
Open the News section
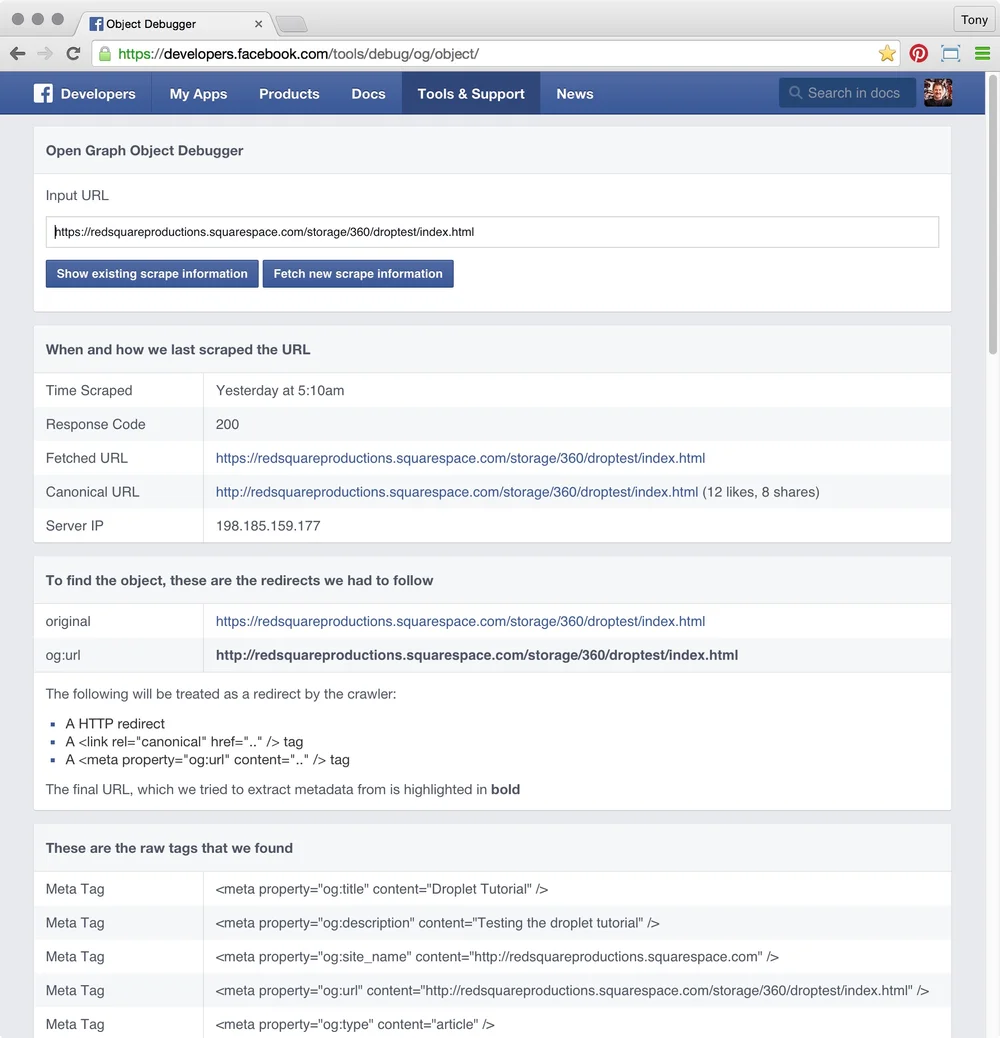574,94
